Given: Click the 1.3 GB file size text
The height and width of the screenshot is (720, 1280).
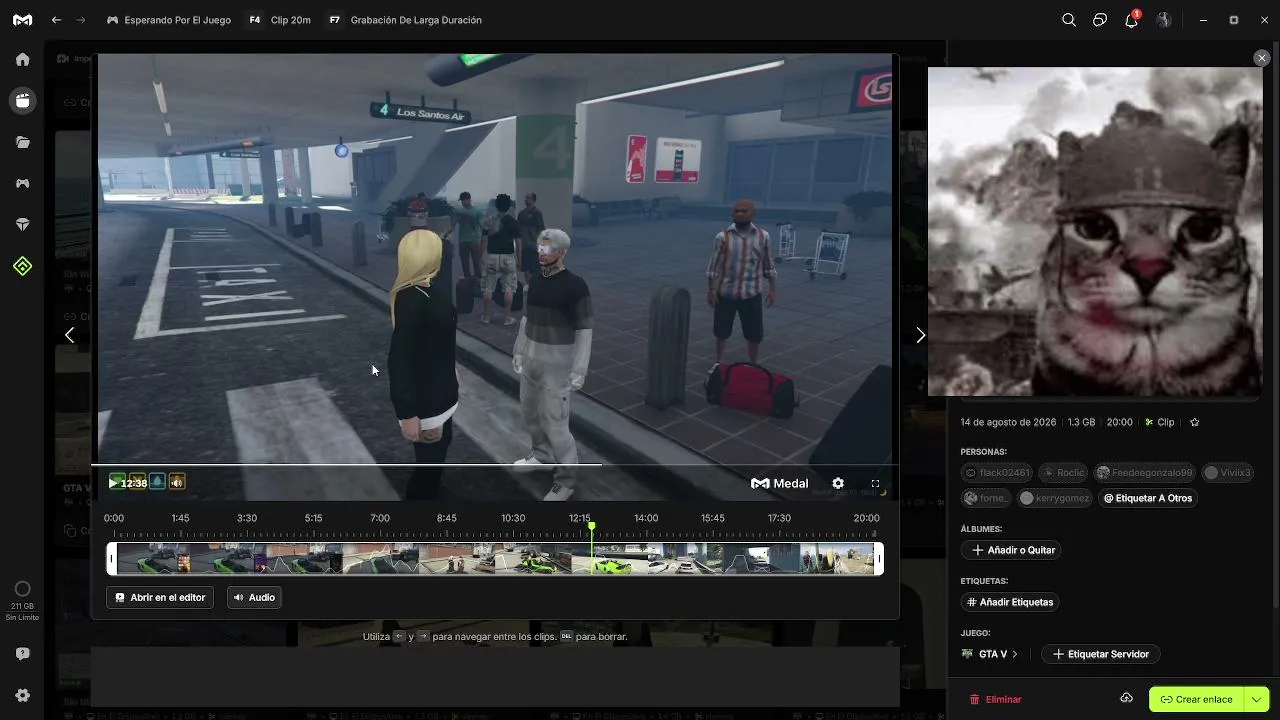Looking at the screenshot, I should [x=1082, y=422].
